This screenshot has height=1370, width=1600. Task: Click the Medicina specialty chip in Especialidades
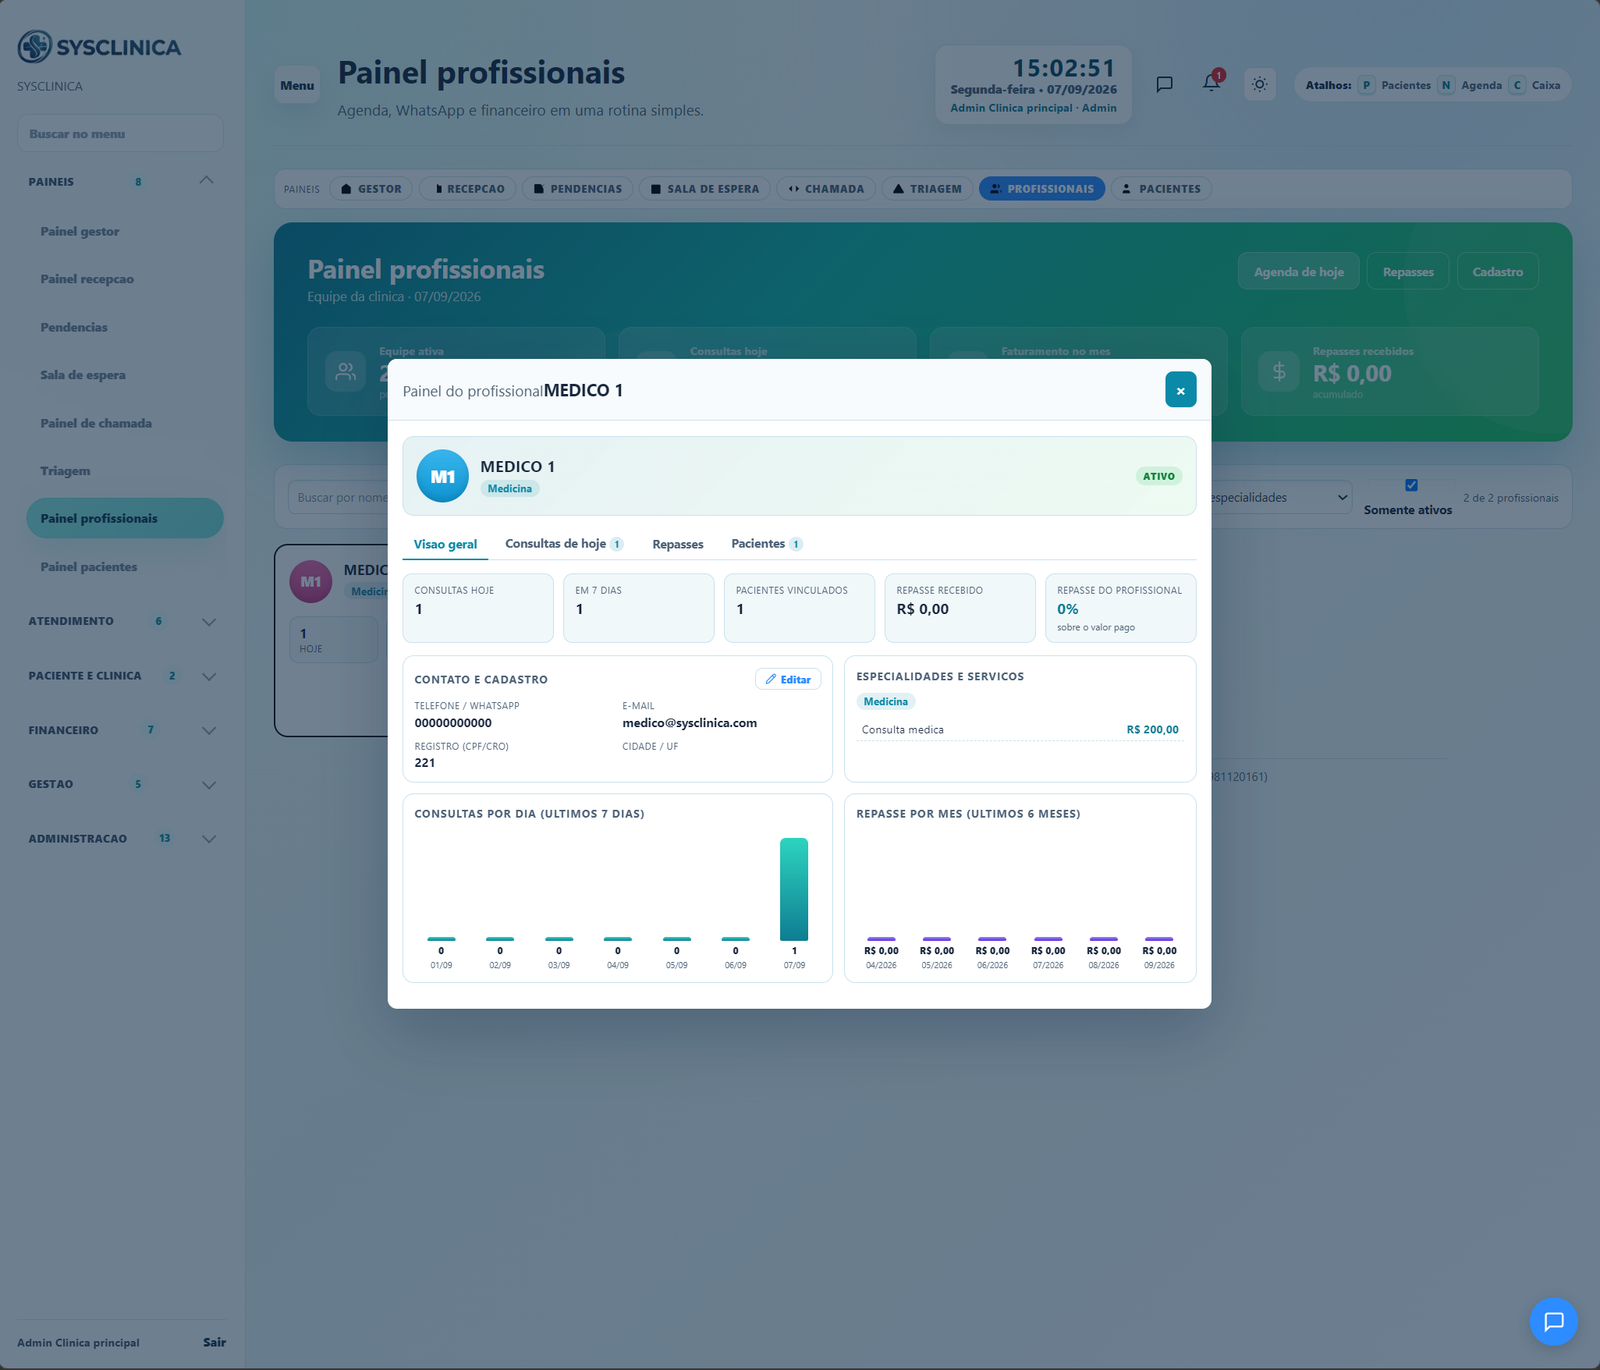(886, 702)
